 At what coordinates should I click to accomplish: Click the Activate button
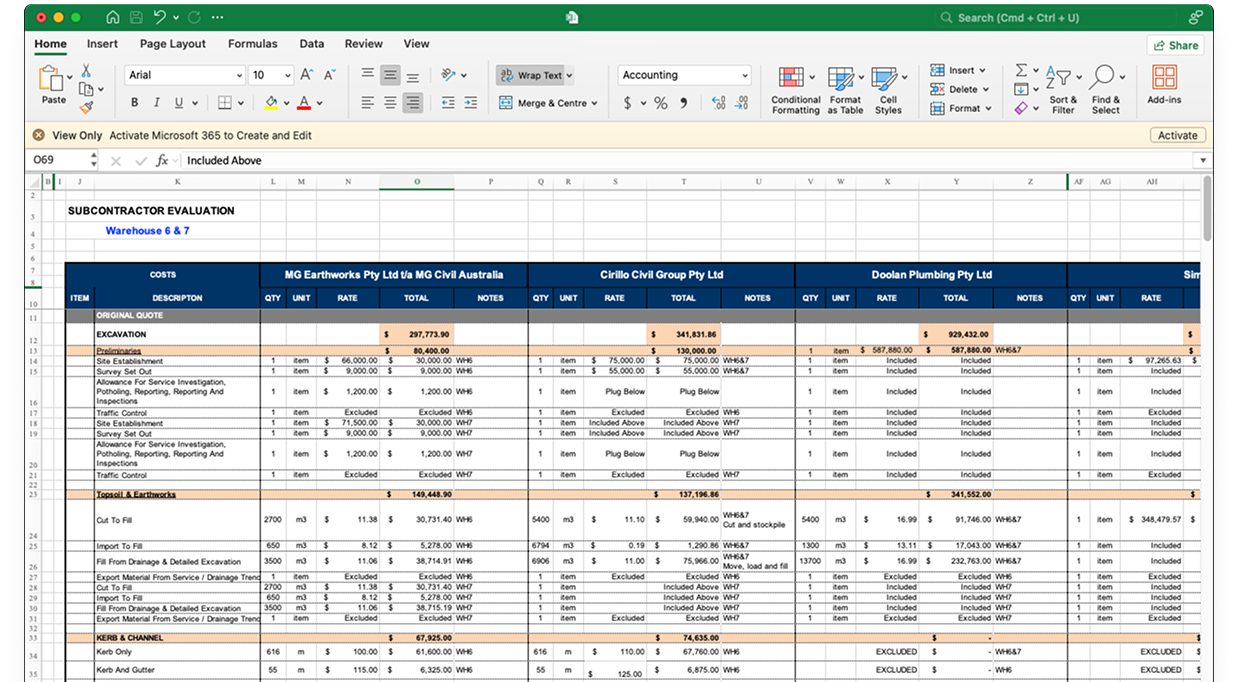click(1177, 134)
